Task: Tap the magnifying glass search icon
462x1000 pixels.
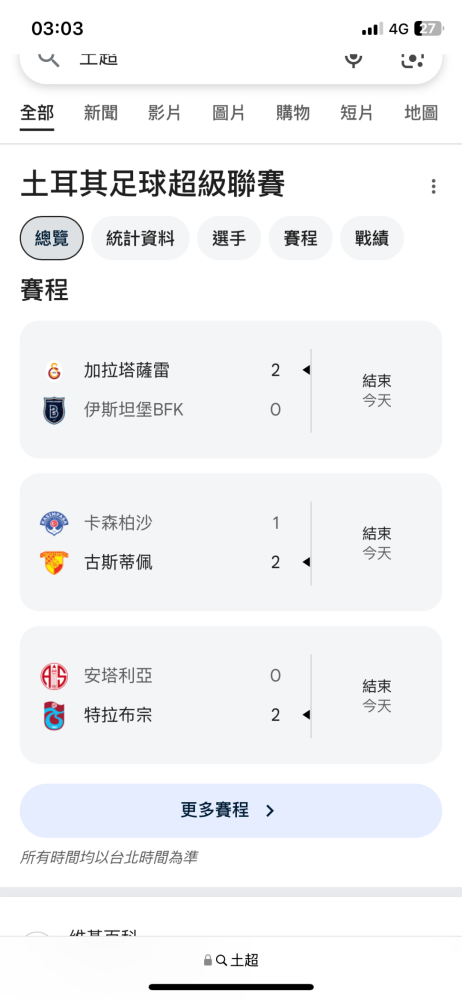Action: (49, 58)
